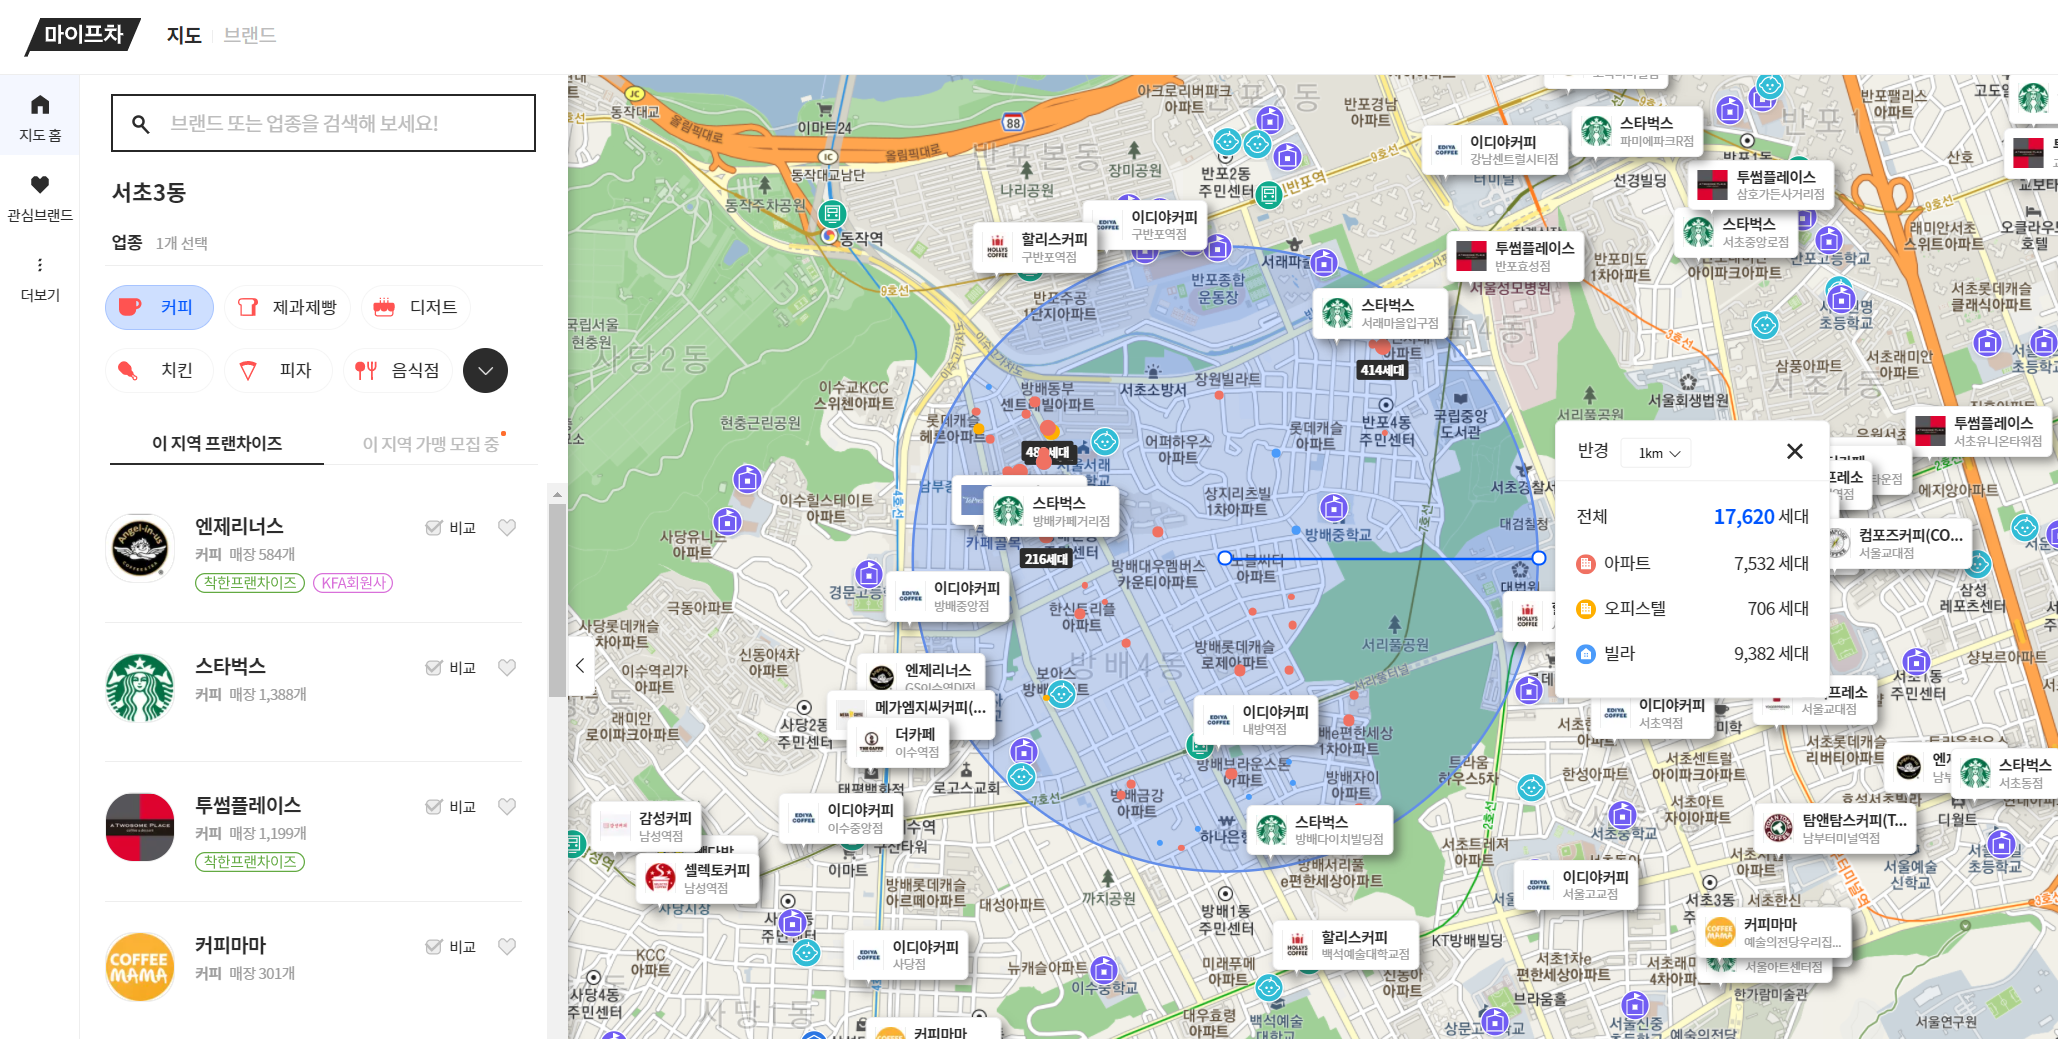Close the 반경 household panel
The width and height of the screenshot is (2058, 1039).
point(1795,452)
